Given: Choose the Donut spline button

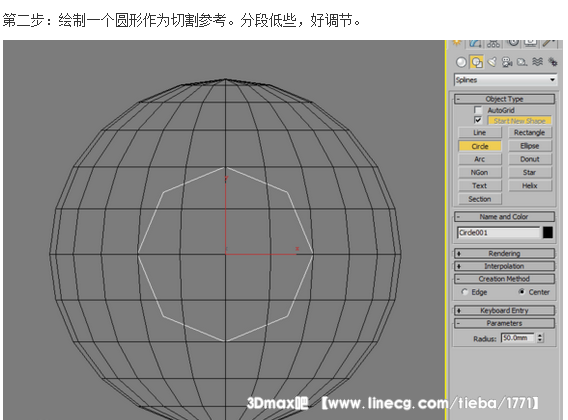Looking at the screenshot, I should click(x=530, y=159).
